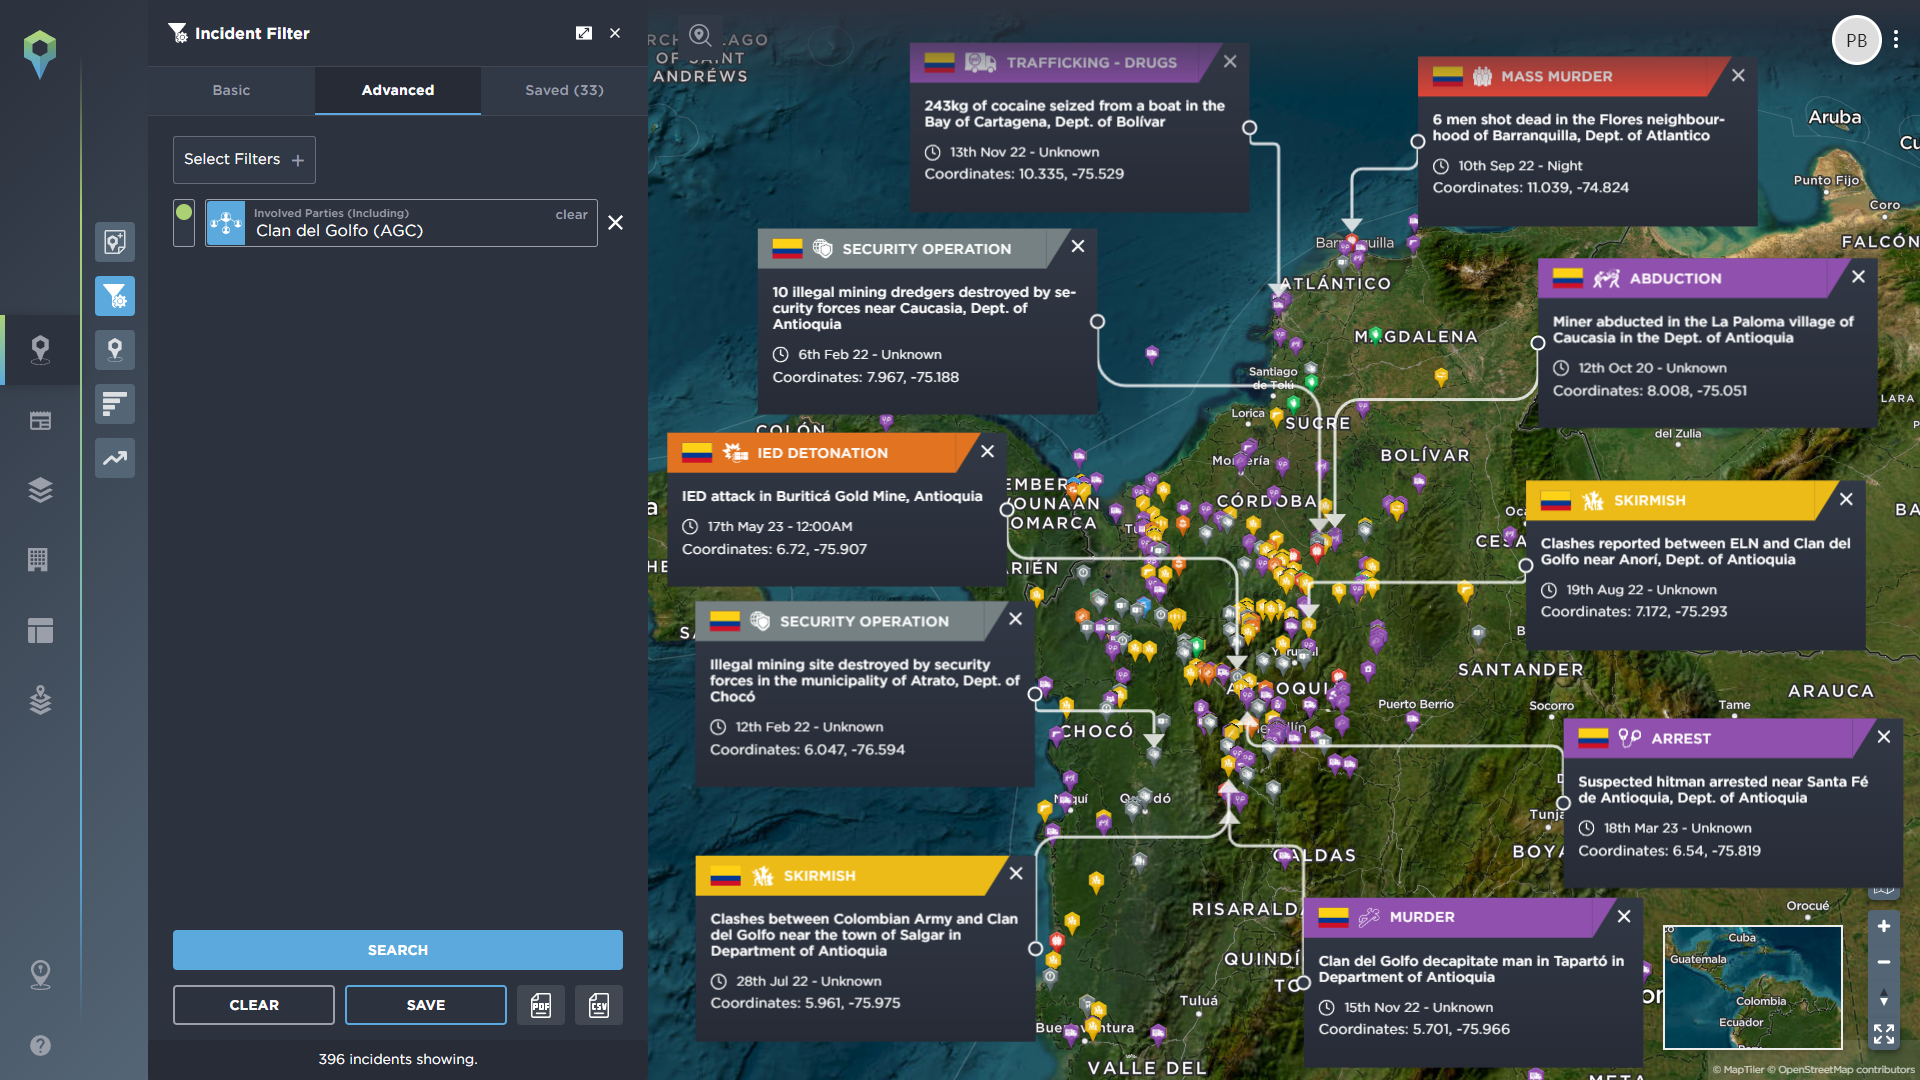The width and height of the screenshot is (1920, 1080).
Task: Click the Abduction card header
Action: click(1693, 279)
